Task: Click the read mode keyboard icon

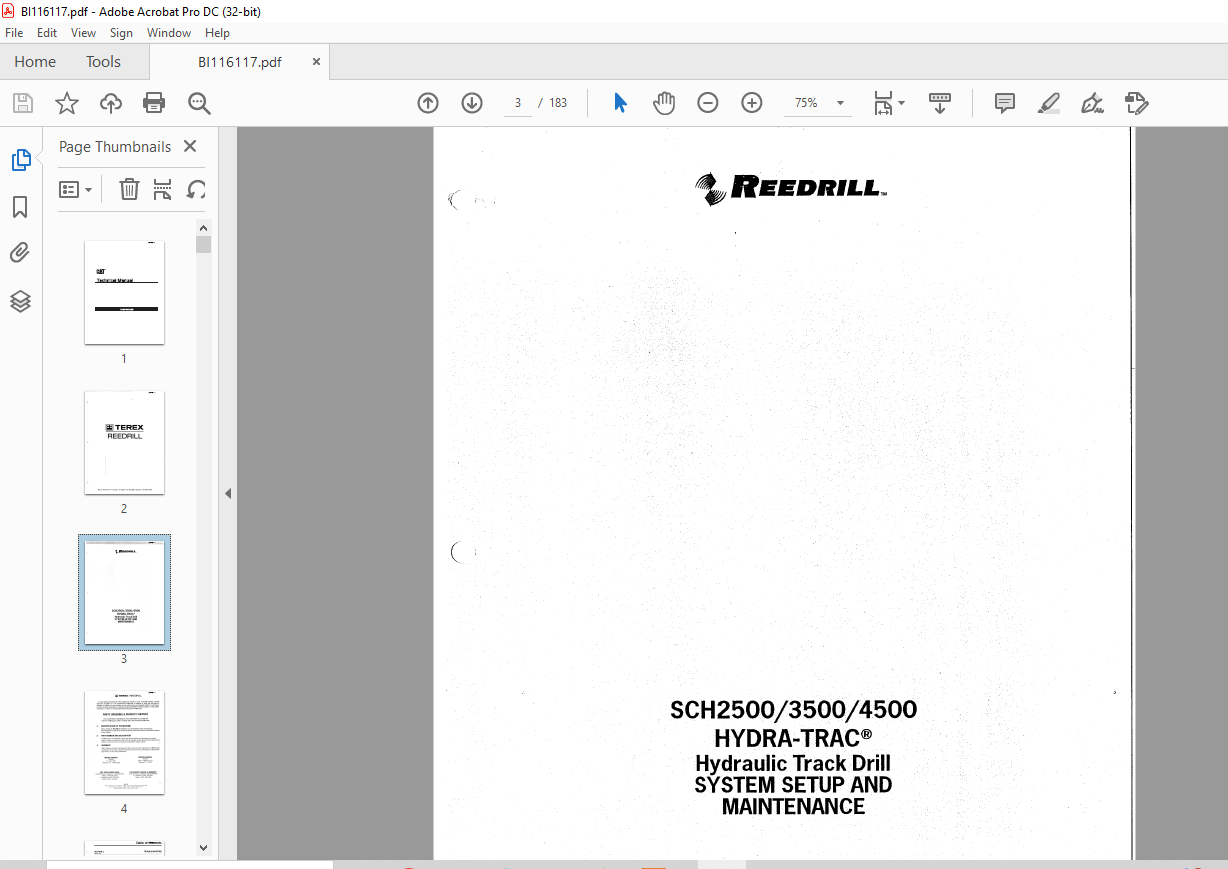Action: 940,103
